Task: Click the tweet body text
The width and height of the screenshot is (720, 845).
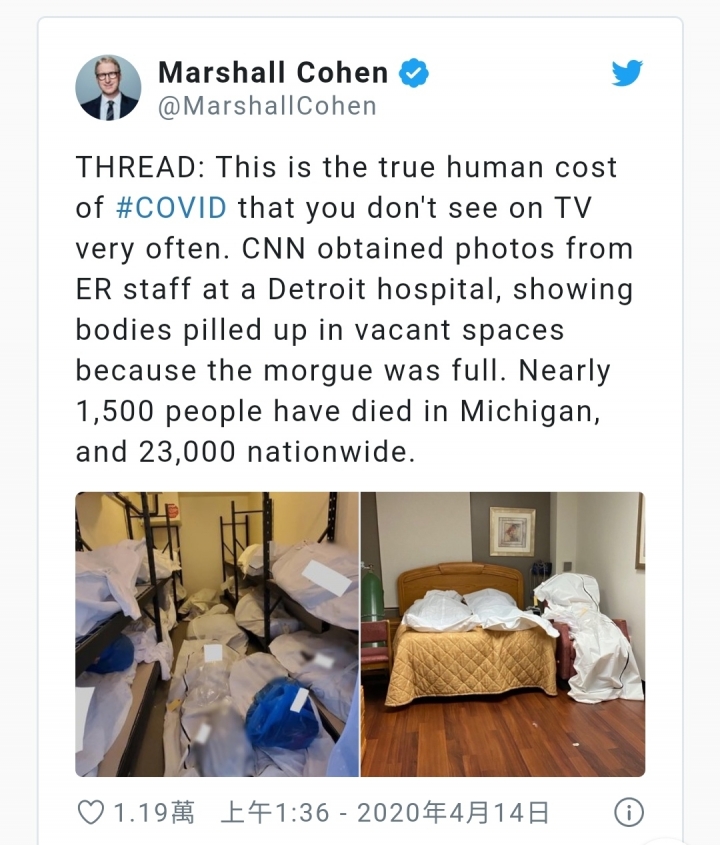Action: coord(354,309)
